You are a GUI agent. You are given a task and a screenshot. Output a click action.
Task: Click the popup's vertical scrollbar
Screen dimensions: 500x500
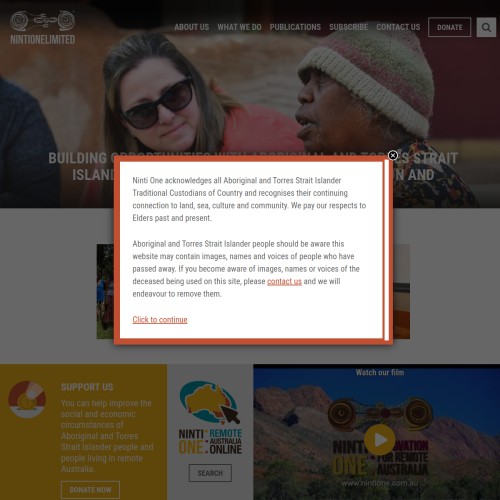386,250
